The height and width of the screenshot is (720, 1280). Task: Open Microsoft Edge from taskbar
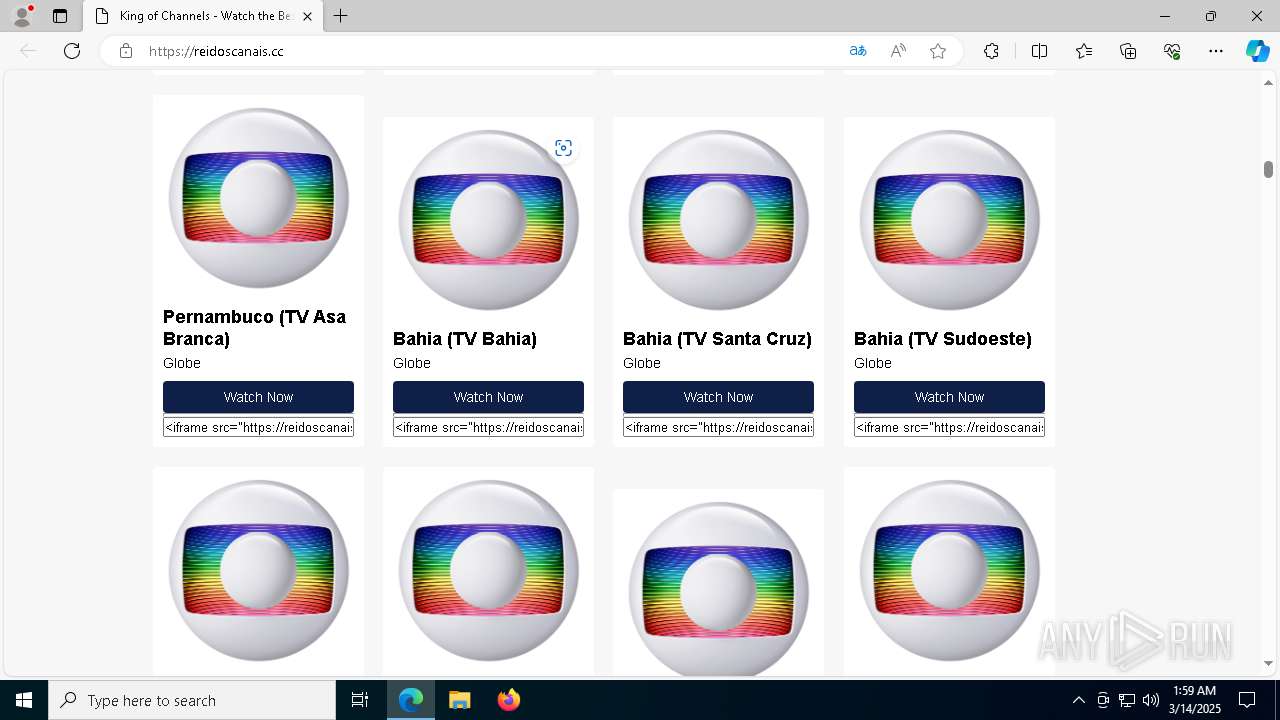click(x=411, y=700)
